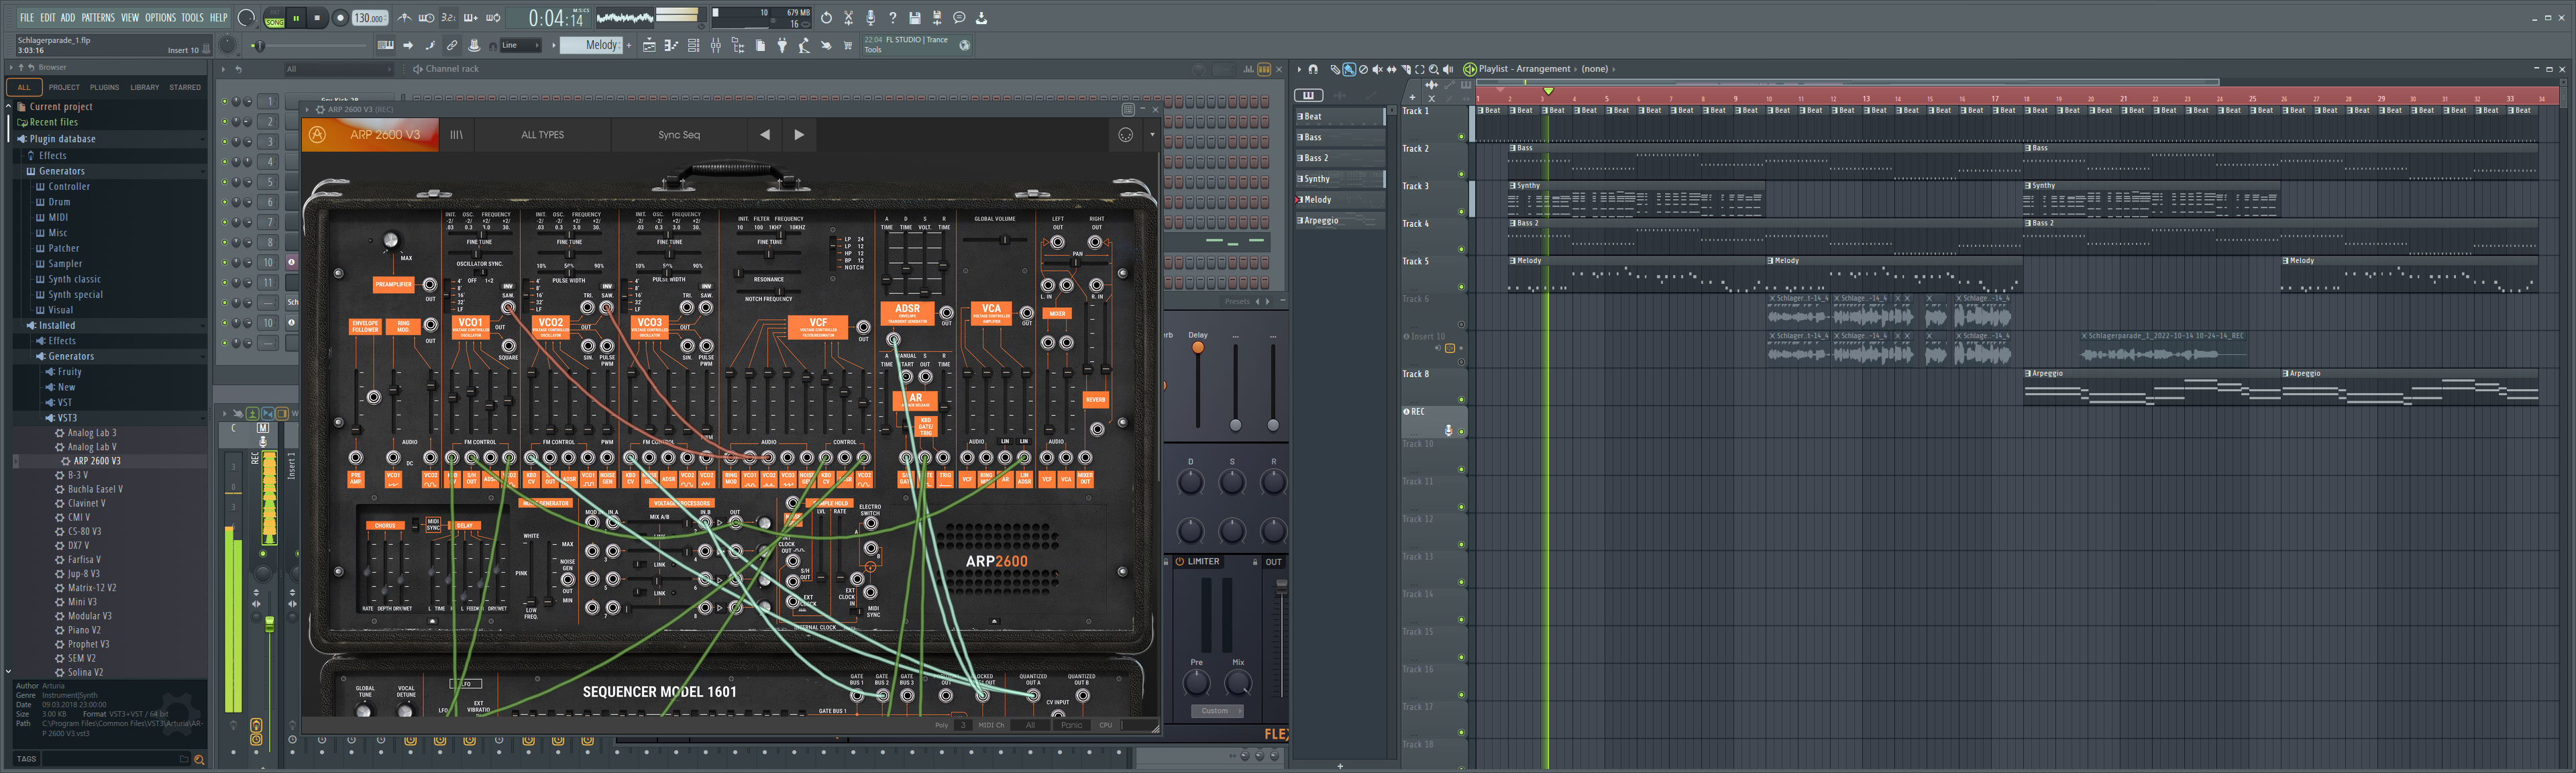
Task: Toggle wait for input icon
Action: pyautogui.click(x=426, y=18)
